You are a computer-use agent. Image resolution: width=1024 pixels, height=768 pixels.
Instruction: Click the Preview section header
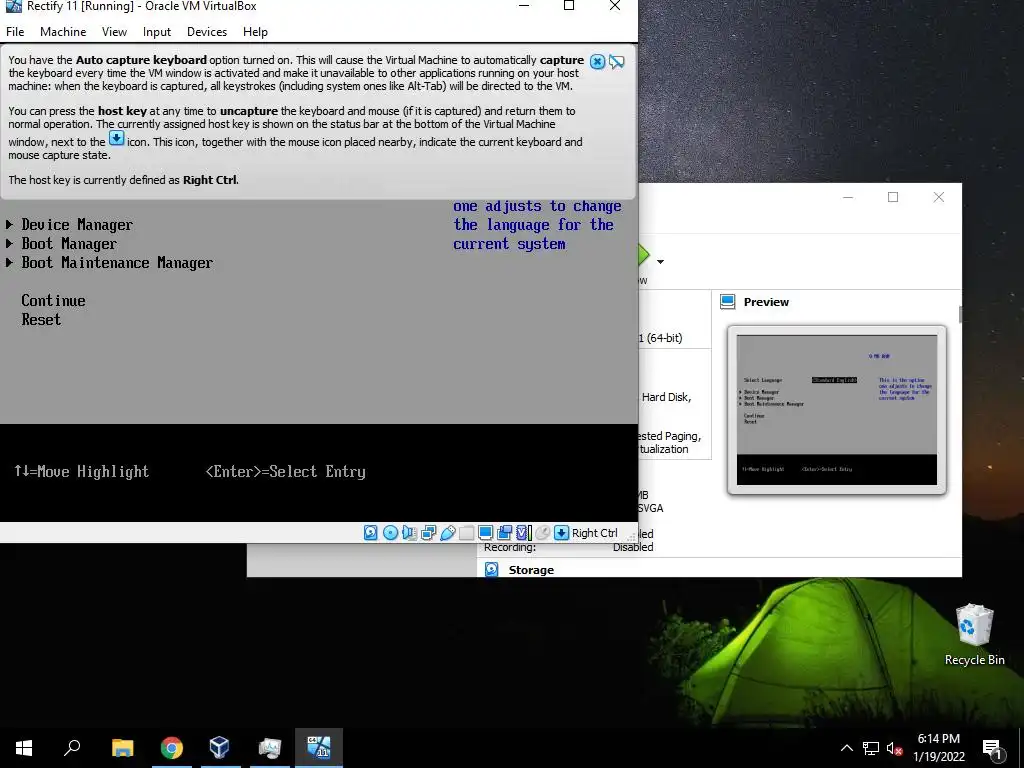[766, 302]
